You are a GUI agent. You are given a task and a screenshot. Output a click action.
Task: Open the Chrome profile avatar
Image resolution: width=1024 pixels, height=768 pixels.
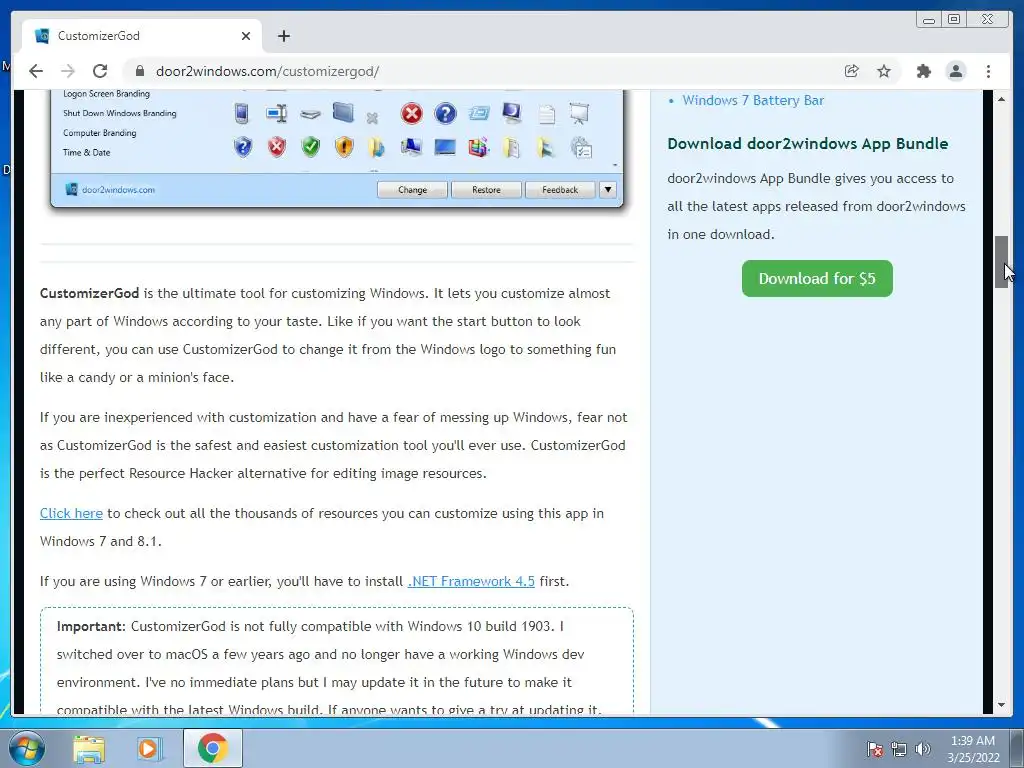[x=955, y=71]
